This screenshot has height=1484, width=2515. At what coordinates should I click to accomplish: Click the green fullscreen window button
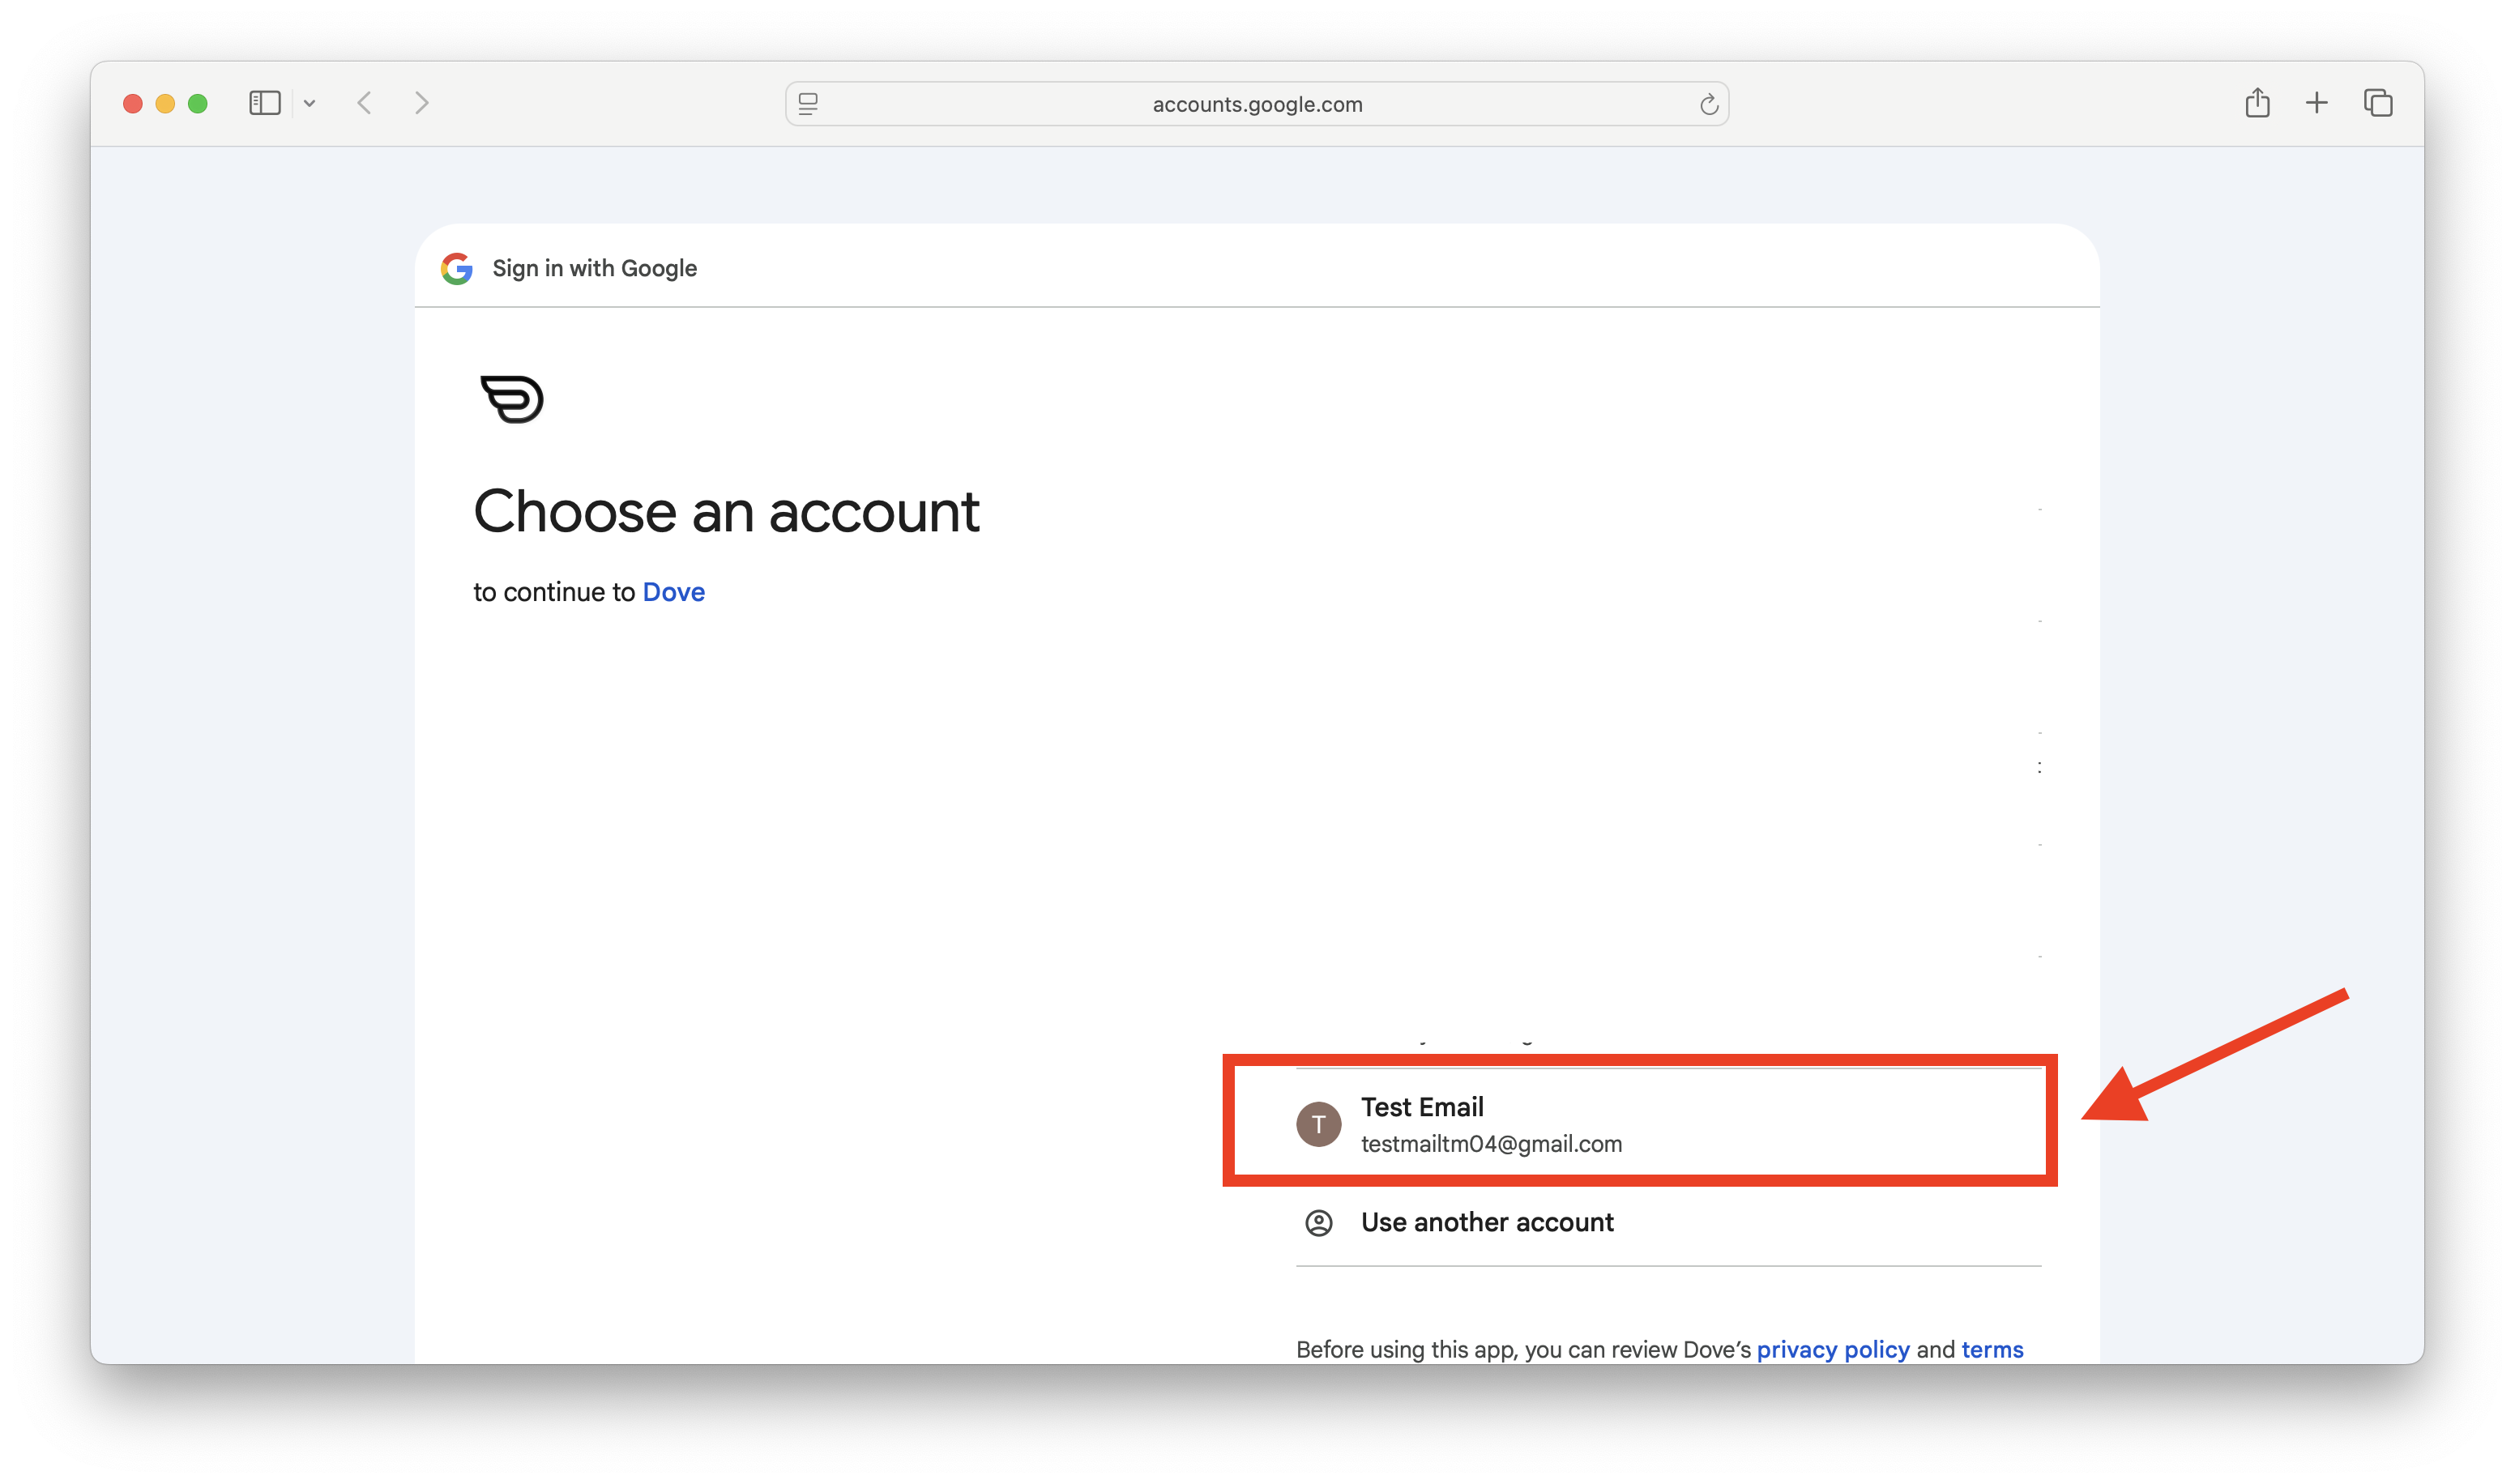tap(198, 103)
